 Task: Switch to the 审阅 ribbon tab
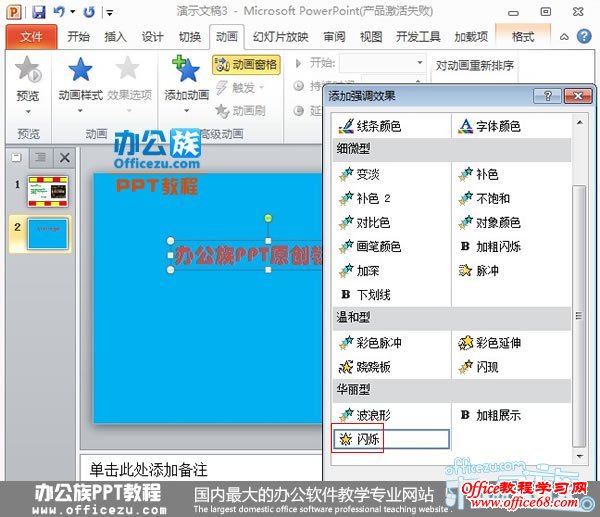tap(334, 37)
